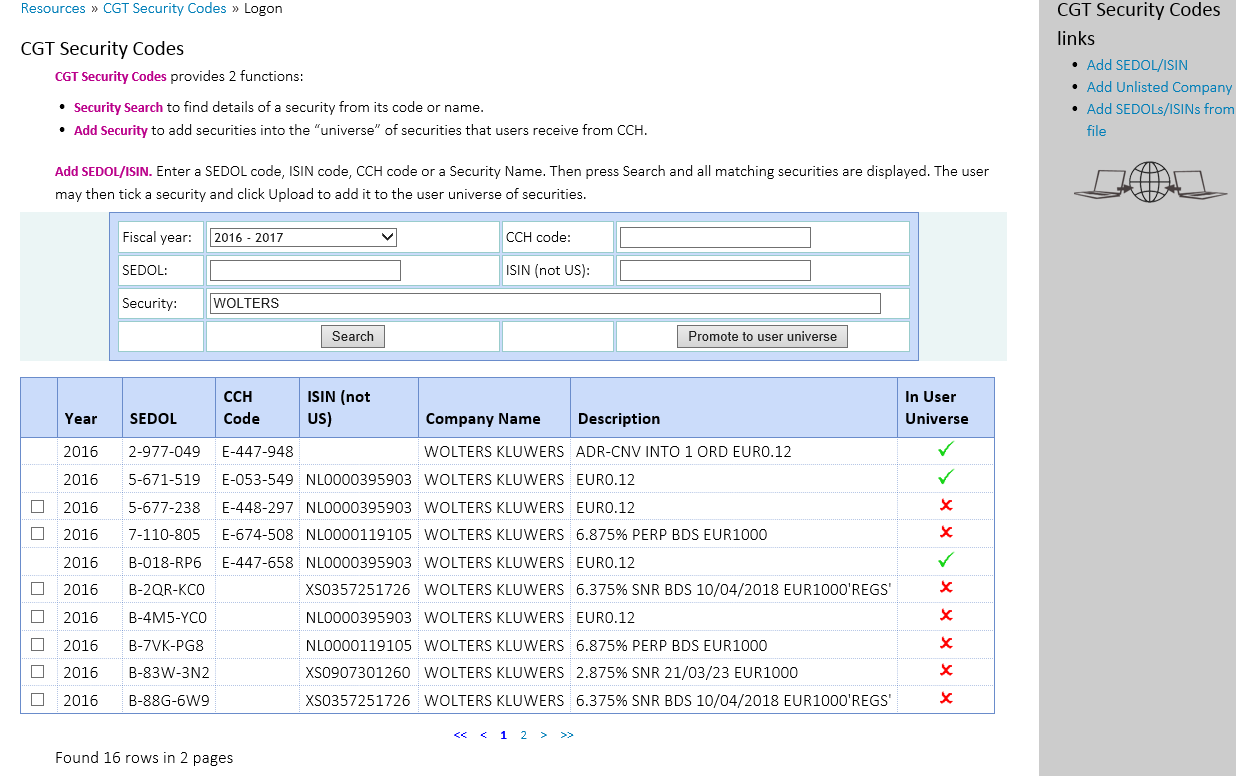Go to results page 2

coord(523,735)
